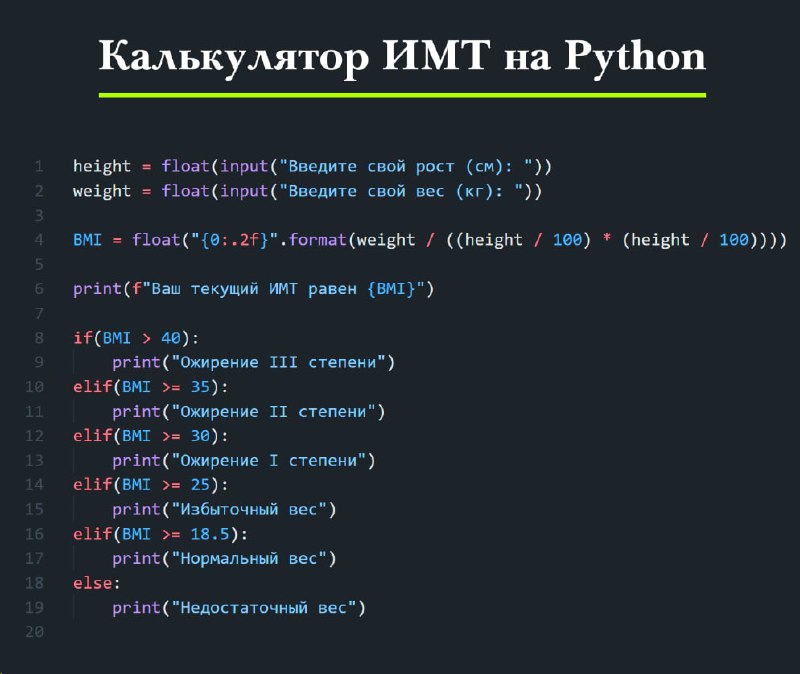The image size is (800, 674).
Task: Click line number 1 in the gutter
Action: pos(39,166)
